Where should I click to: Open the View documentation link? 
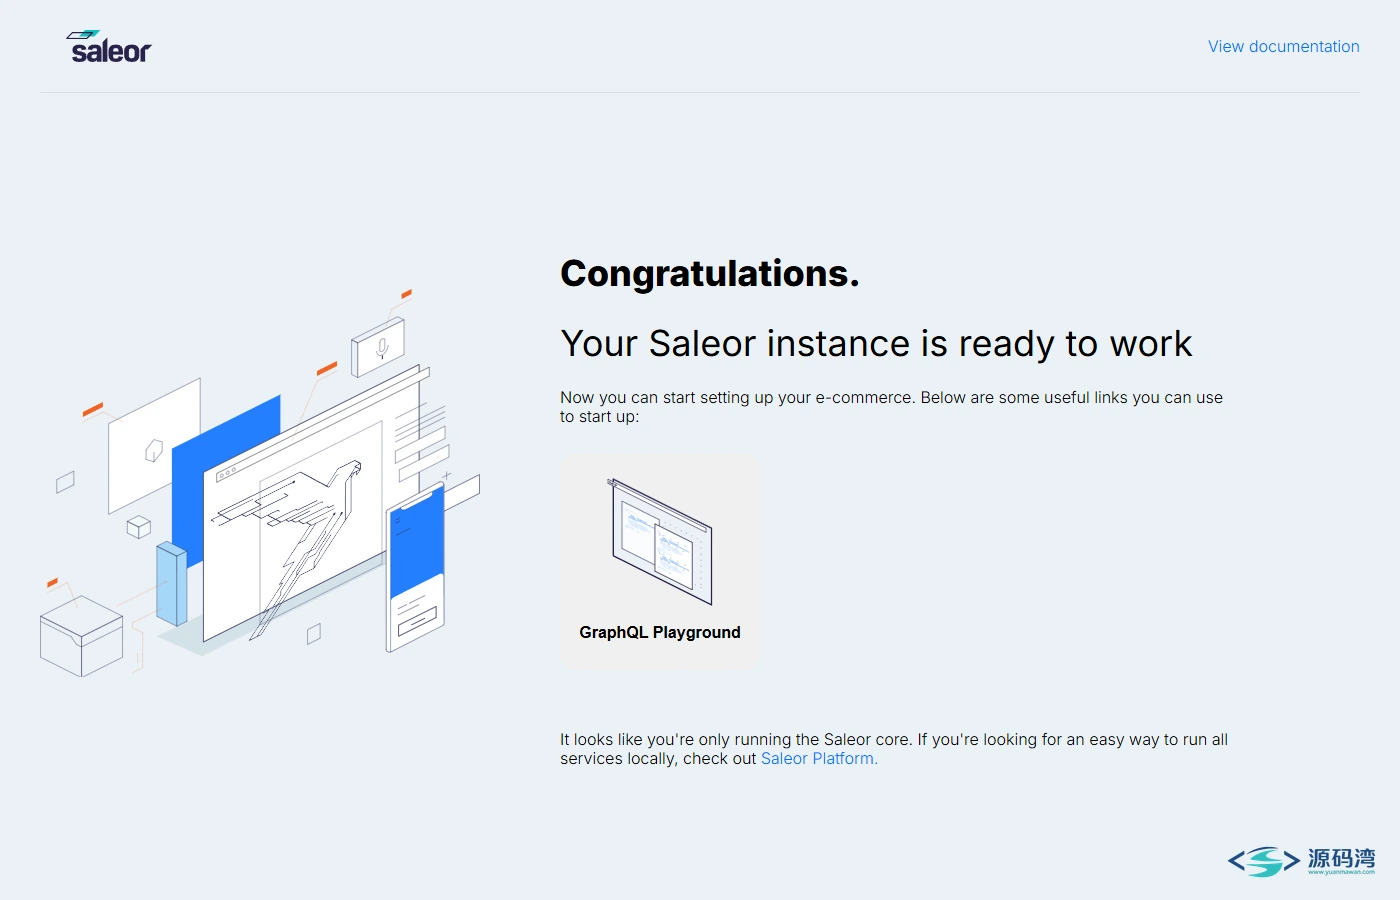pyautogui.click(x=1283, y=46)
